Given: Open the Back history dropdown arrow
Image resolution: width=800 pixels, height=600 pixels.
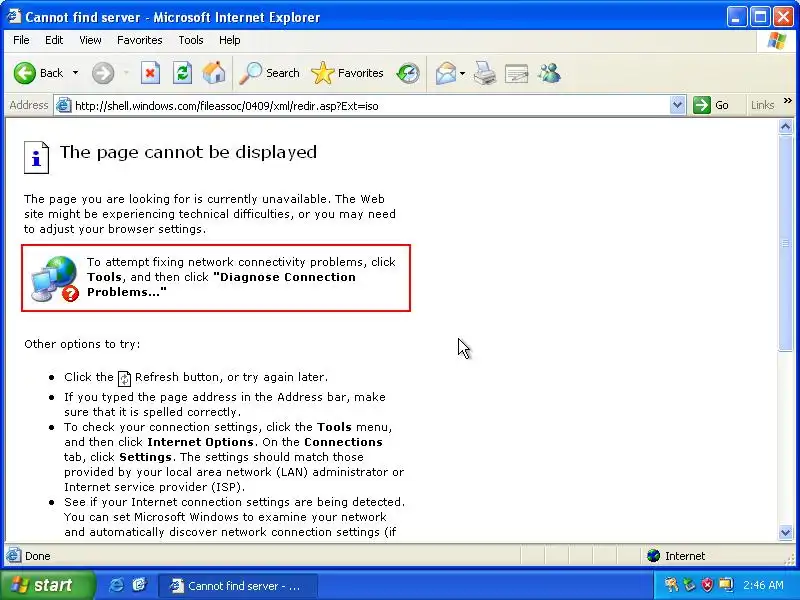Looking at the screenshot, I should (x=76, y=73).
